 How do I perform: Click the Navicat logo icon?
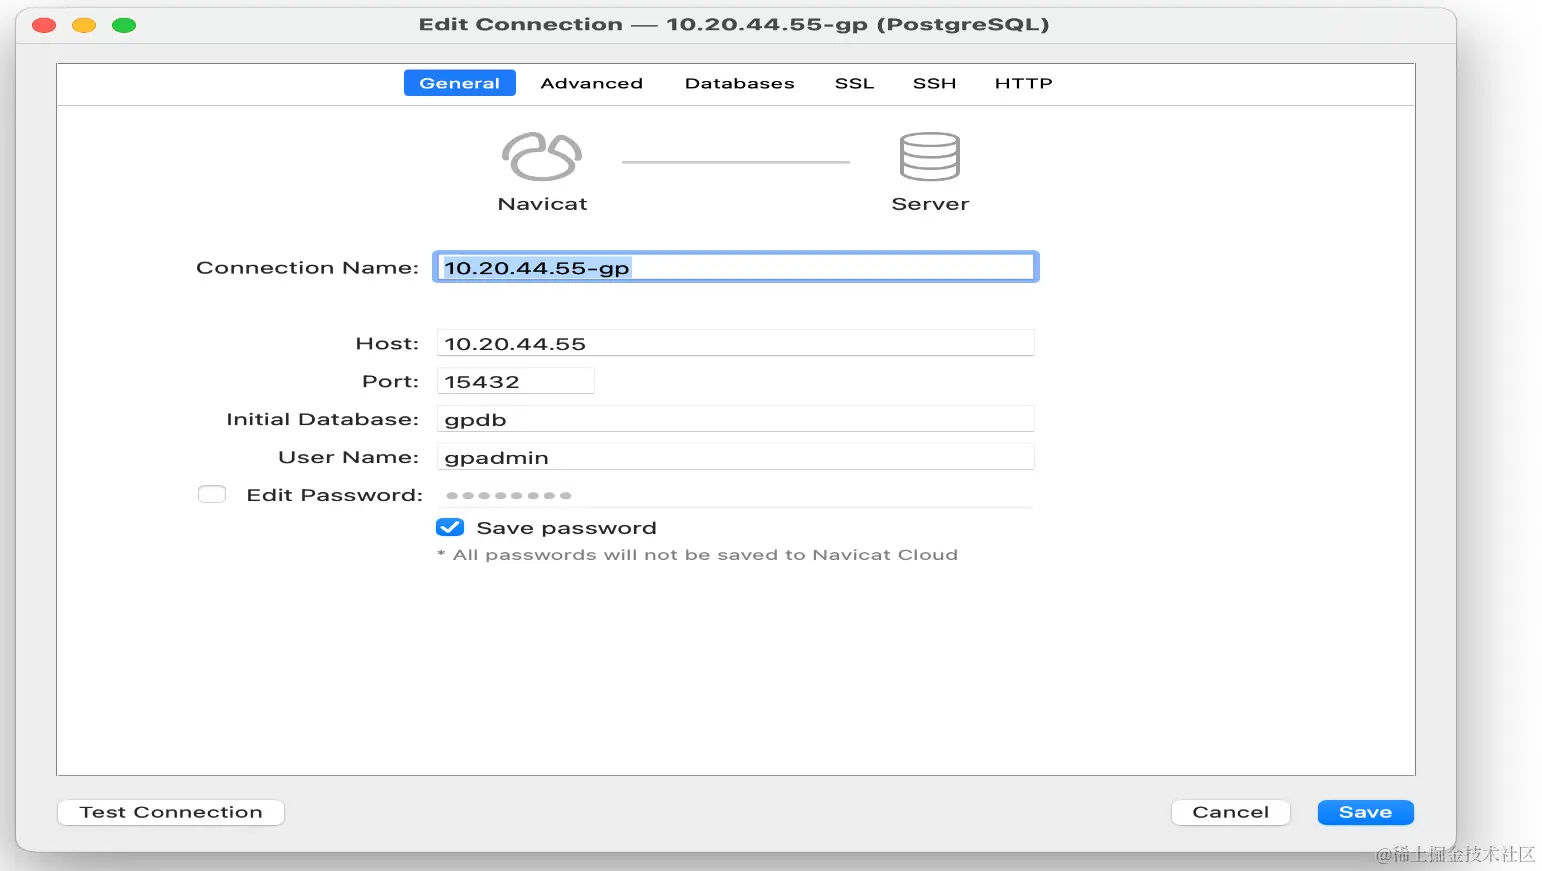tap(541, 156)
